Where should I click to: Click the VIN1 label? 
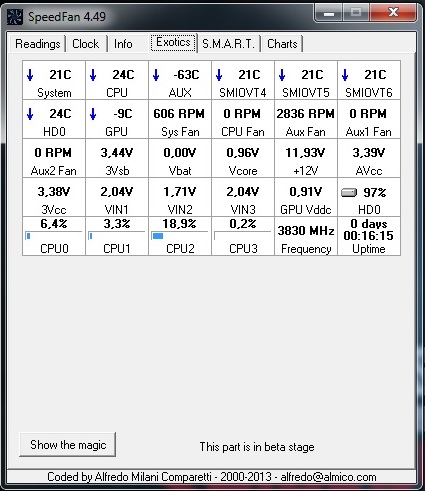point(116,210)
